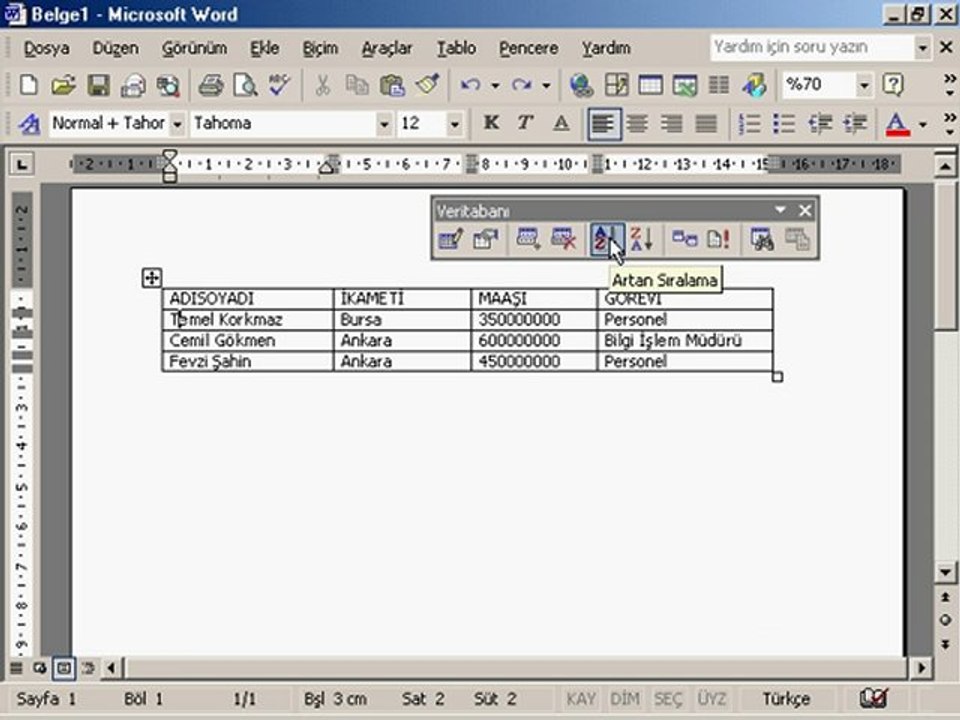This screenshot has height=720, width=960.
Task: Toggle the underlined A button
Action: tap(560, 124)
